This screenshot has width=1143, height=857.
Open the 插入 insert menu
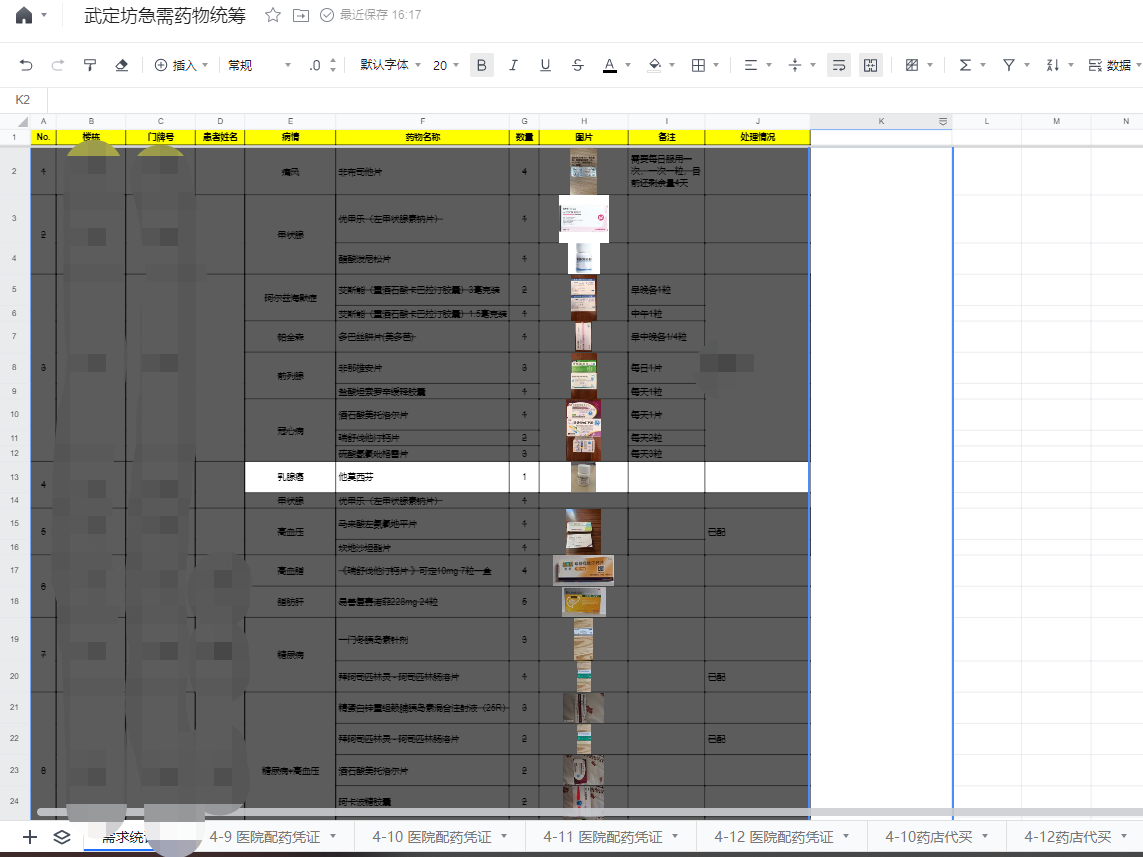181,66
